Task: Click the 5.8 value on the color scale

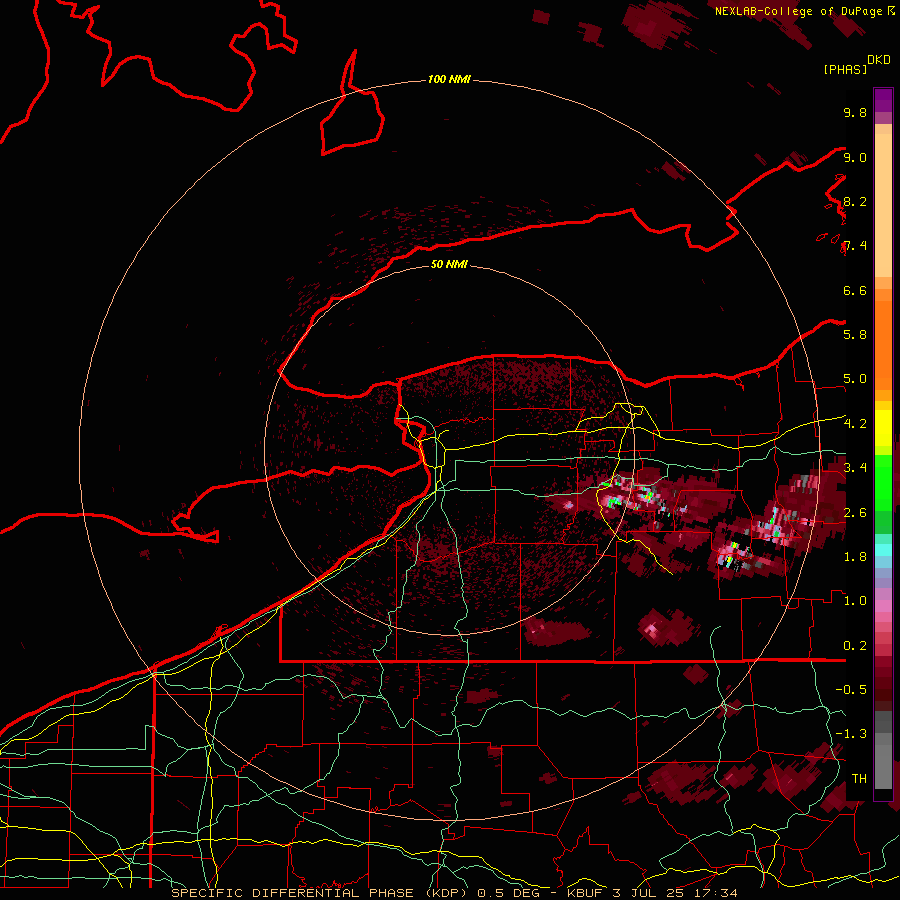Action: (855, 335)
